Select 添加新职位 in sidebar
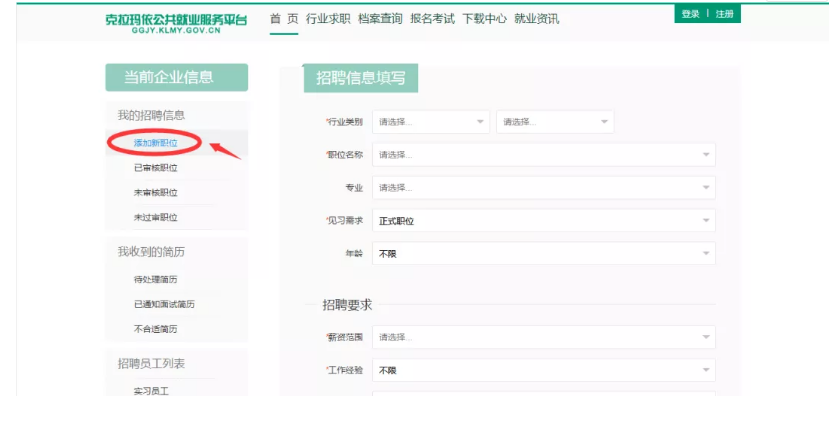This screenshot has height=431, width=839. point(156,143)
